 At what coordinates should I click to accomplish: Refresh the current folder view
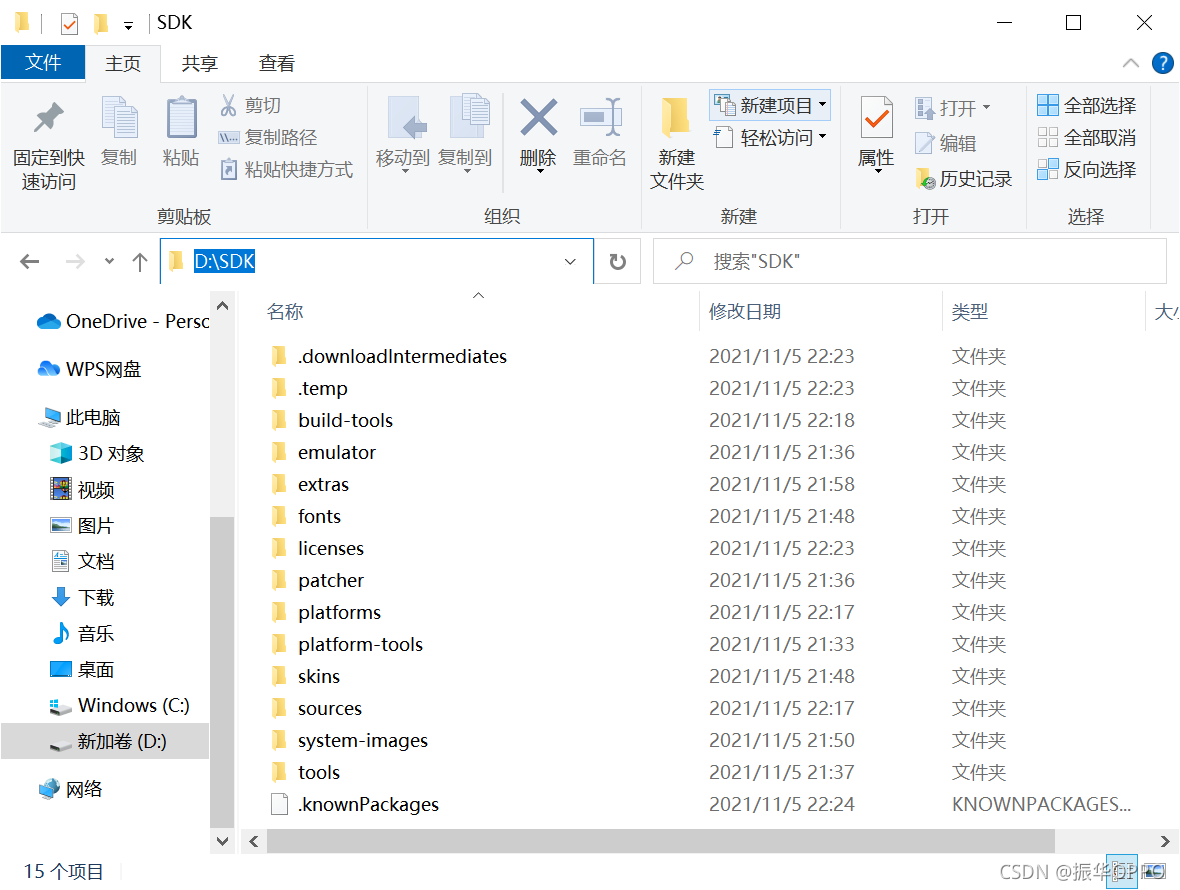point(618,262)
